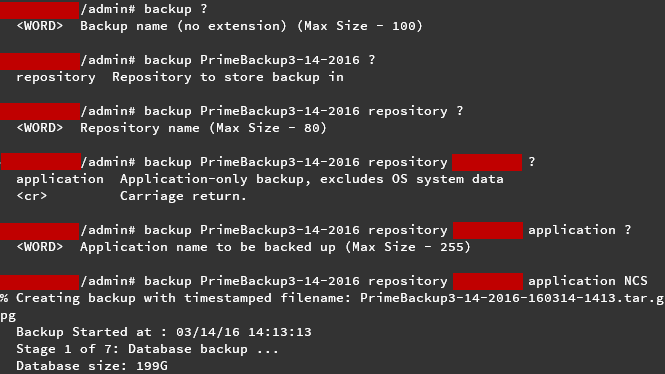Screen dimensions: 665x374
Task: Click 'Application name to be backed up' text
Action: point(208,247)
